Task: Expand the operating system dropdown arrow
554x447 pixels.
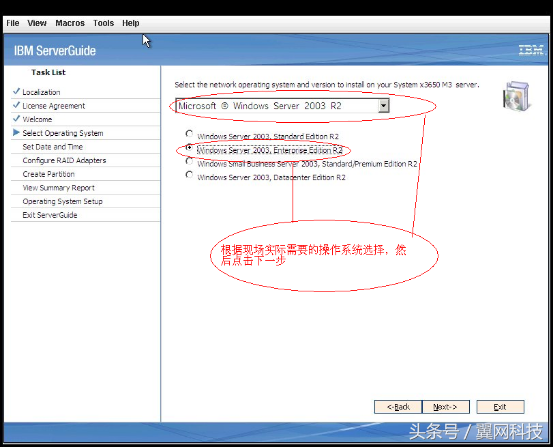Action: coord(383,106)
